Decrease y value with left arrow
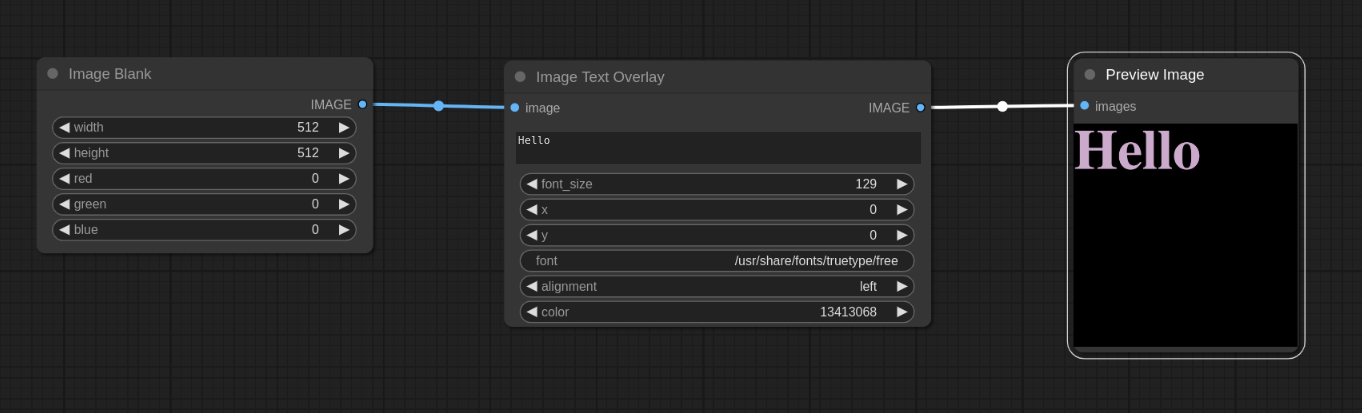The image size is (1362, 413). 532,235
